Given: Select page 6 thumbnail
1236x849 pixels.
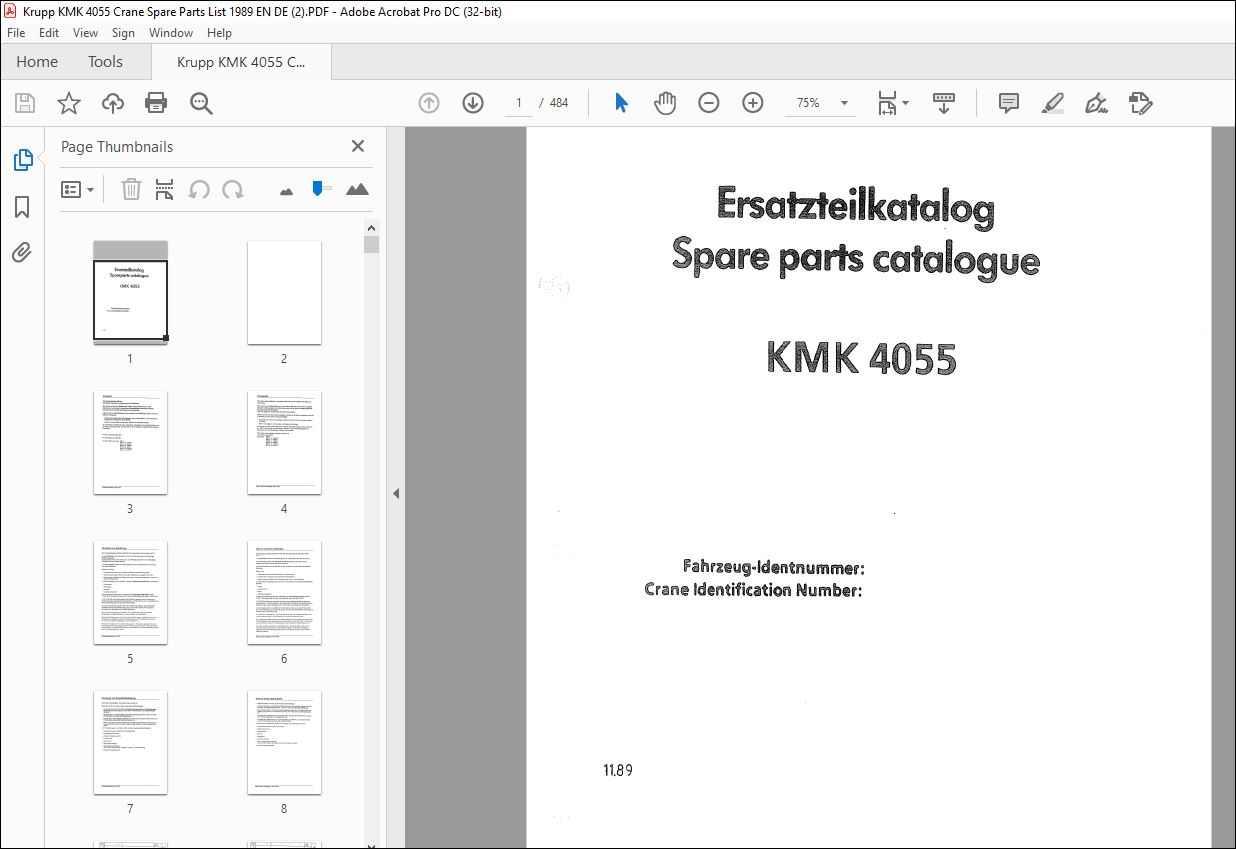Looking at the screenshot, I should click(x=284, y=592).
